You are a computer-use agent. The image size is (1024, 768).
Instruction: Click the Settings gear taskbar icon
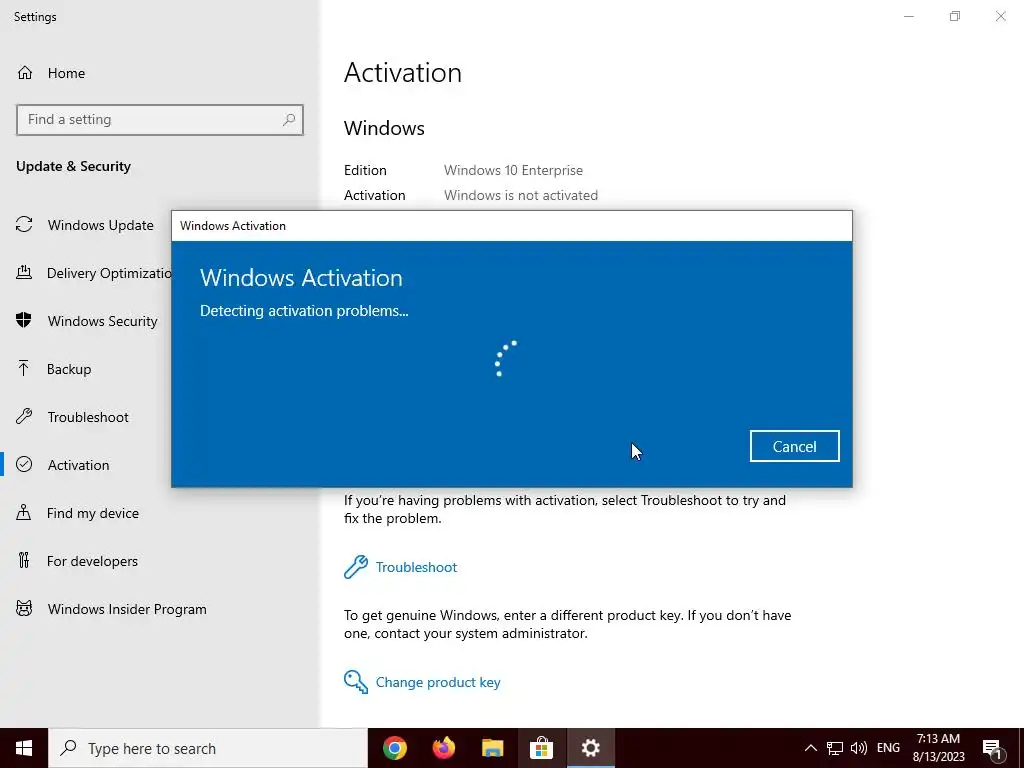point(590,748)
